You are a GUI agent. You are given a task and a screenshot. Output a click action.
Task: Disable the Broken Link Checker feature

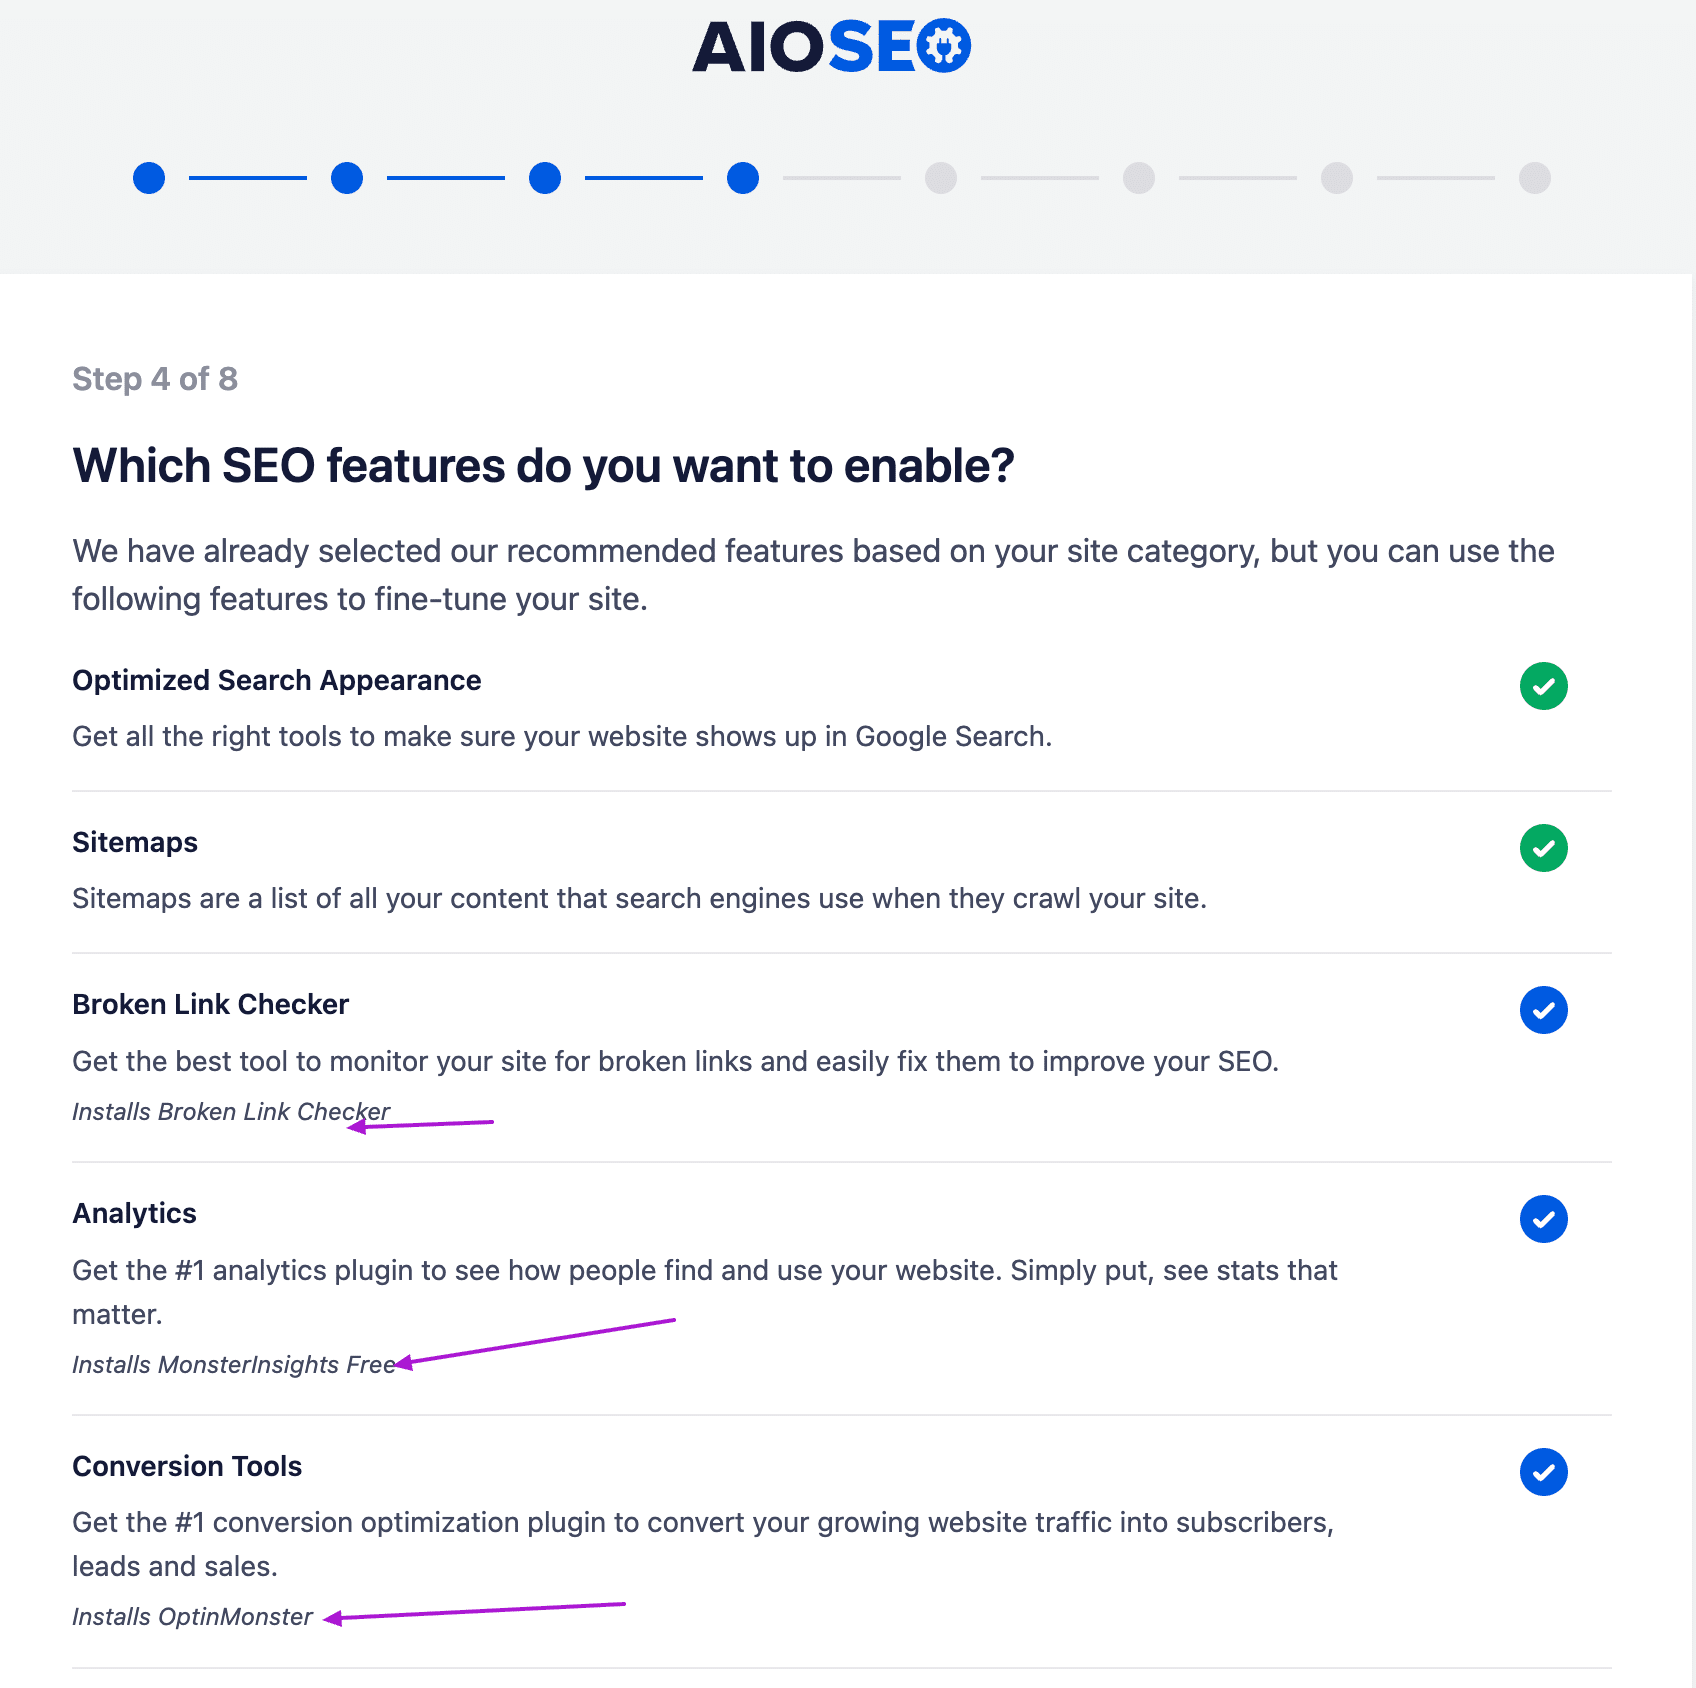[1543, 1010]
